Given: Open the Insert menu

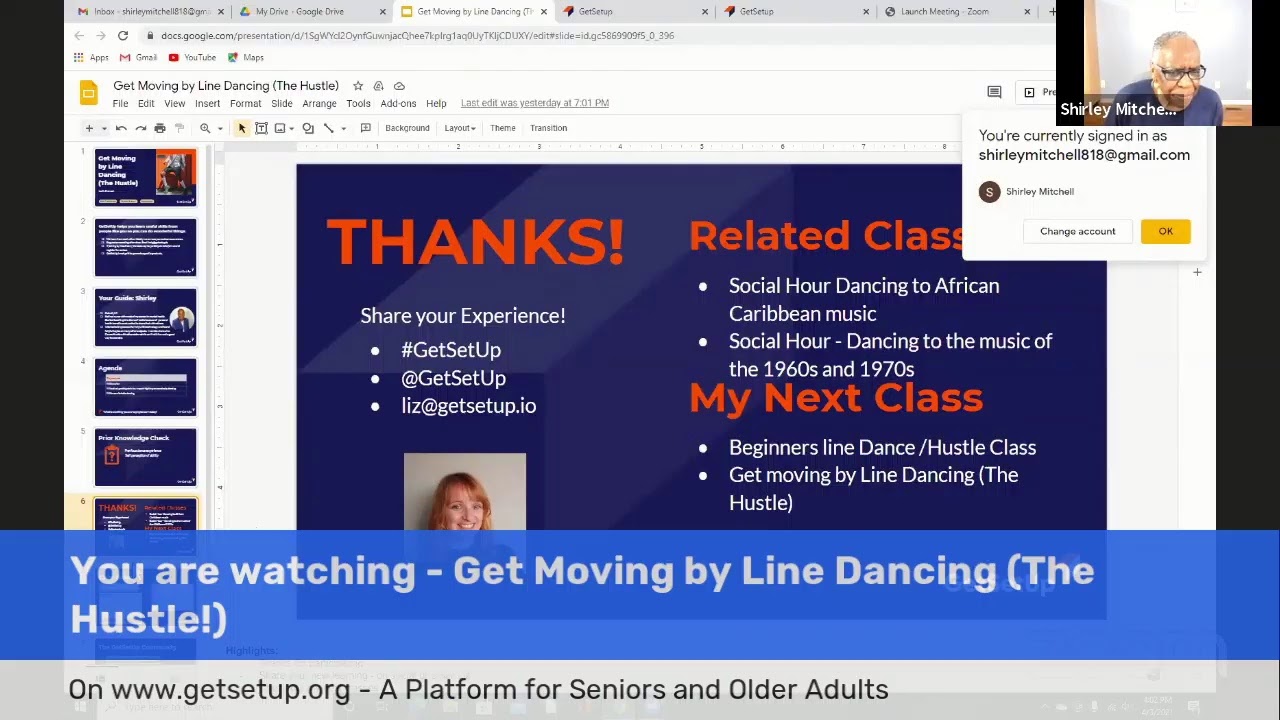Looking at the screenshot, I should tap(207, 104).
